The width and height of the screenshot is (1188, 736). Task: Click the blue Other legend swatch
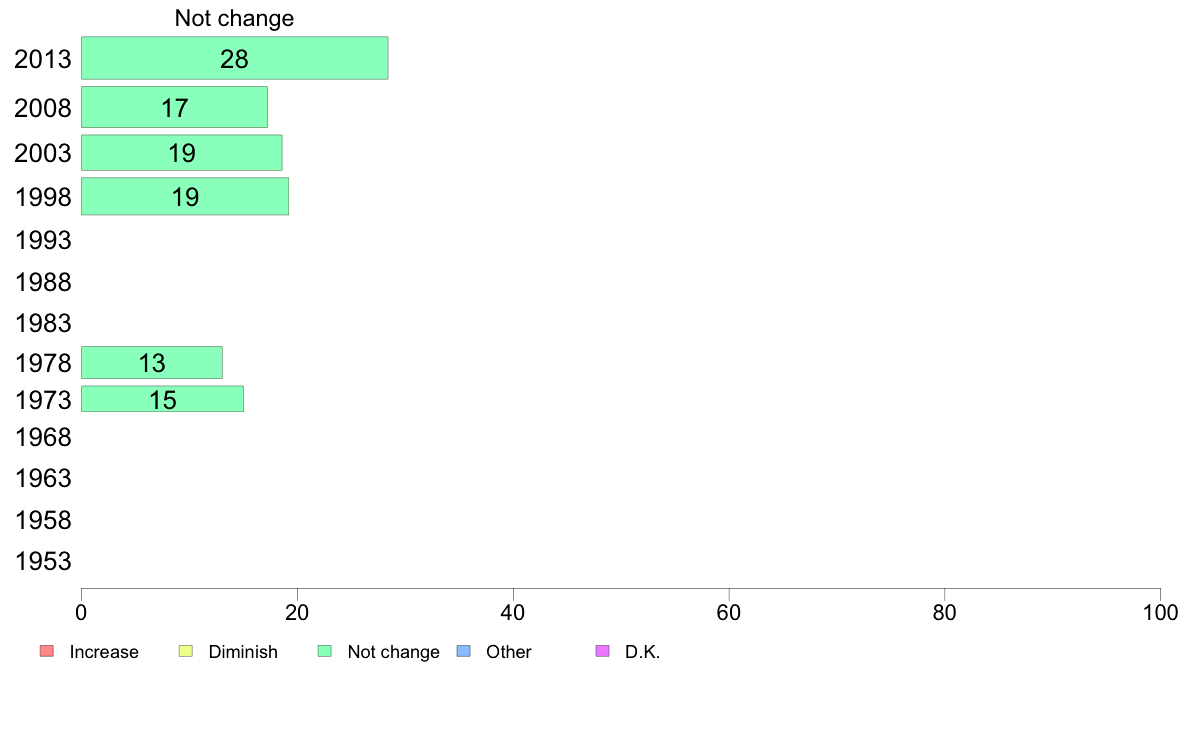[x=464, y=651]
